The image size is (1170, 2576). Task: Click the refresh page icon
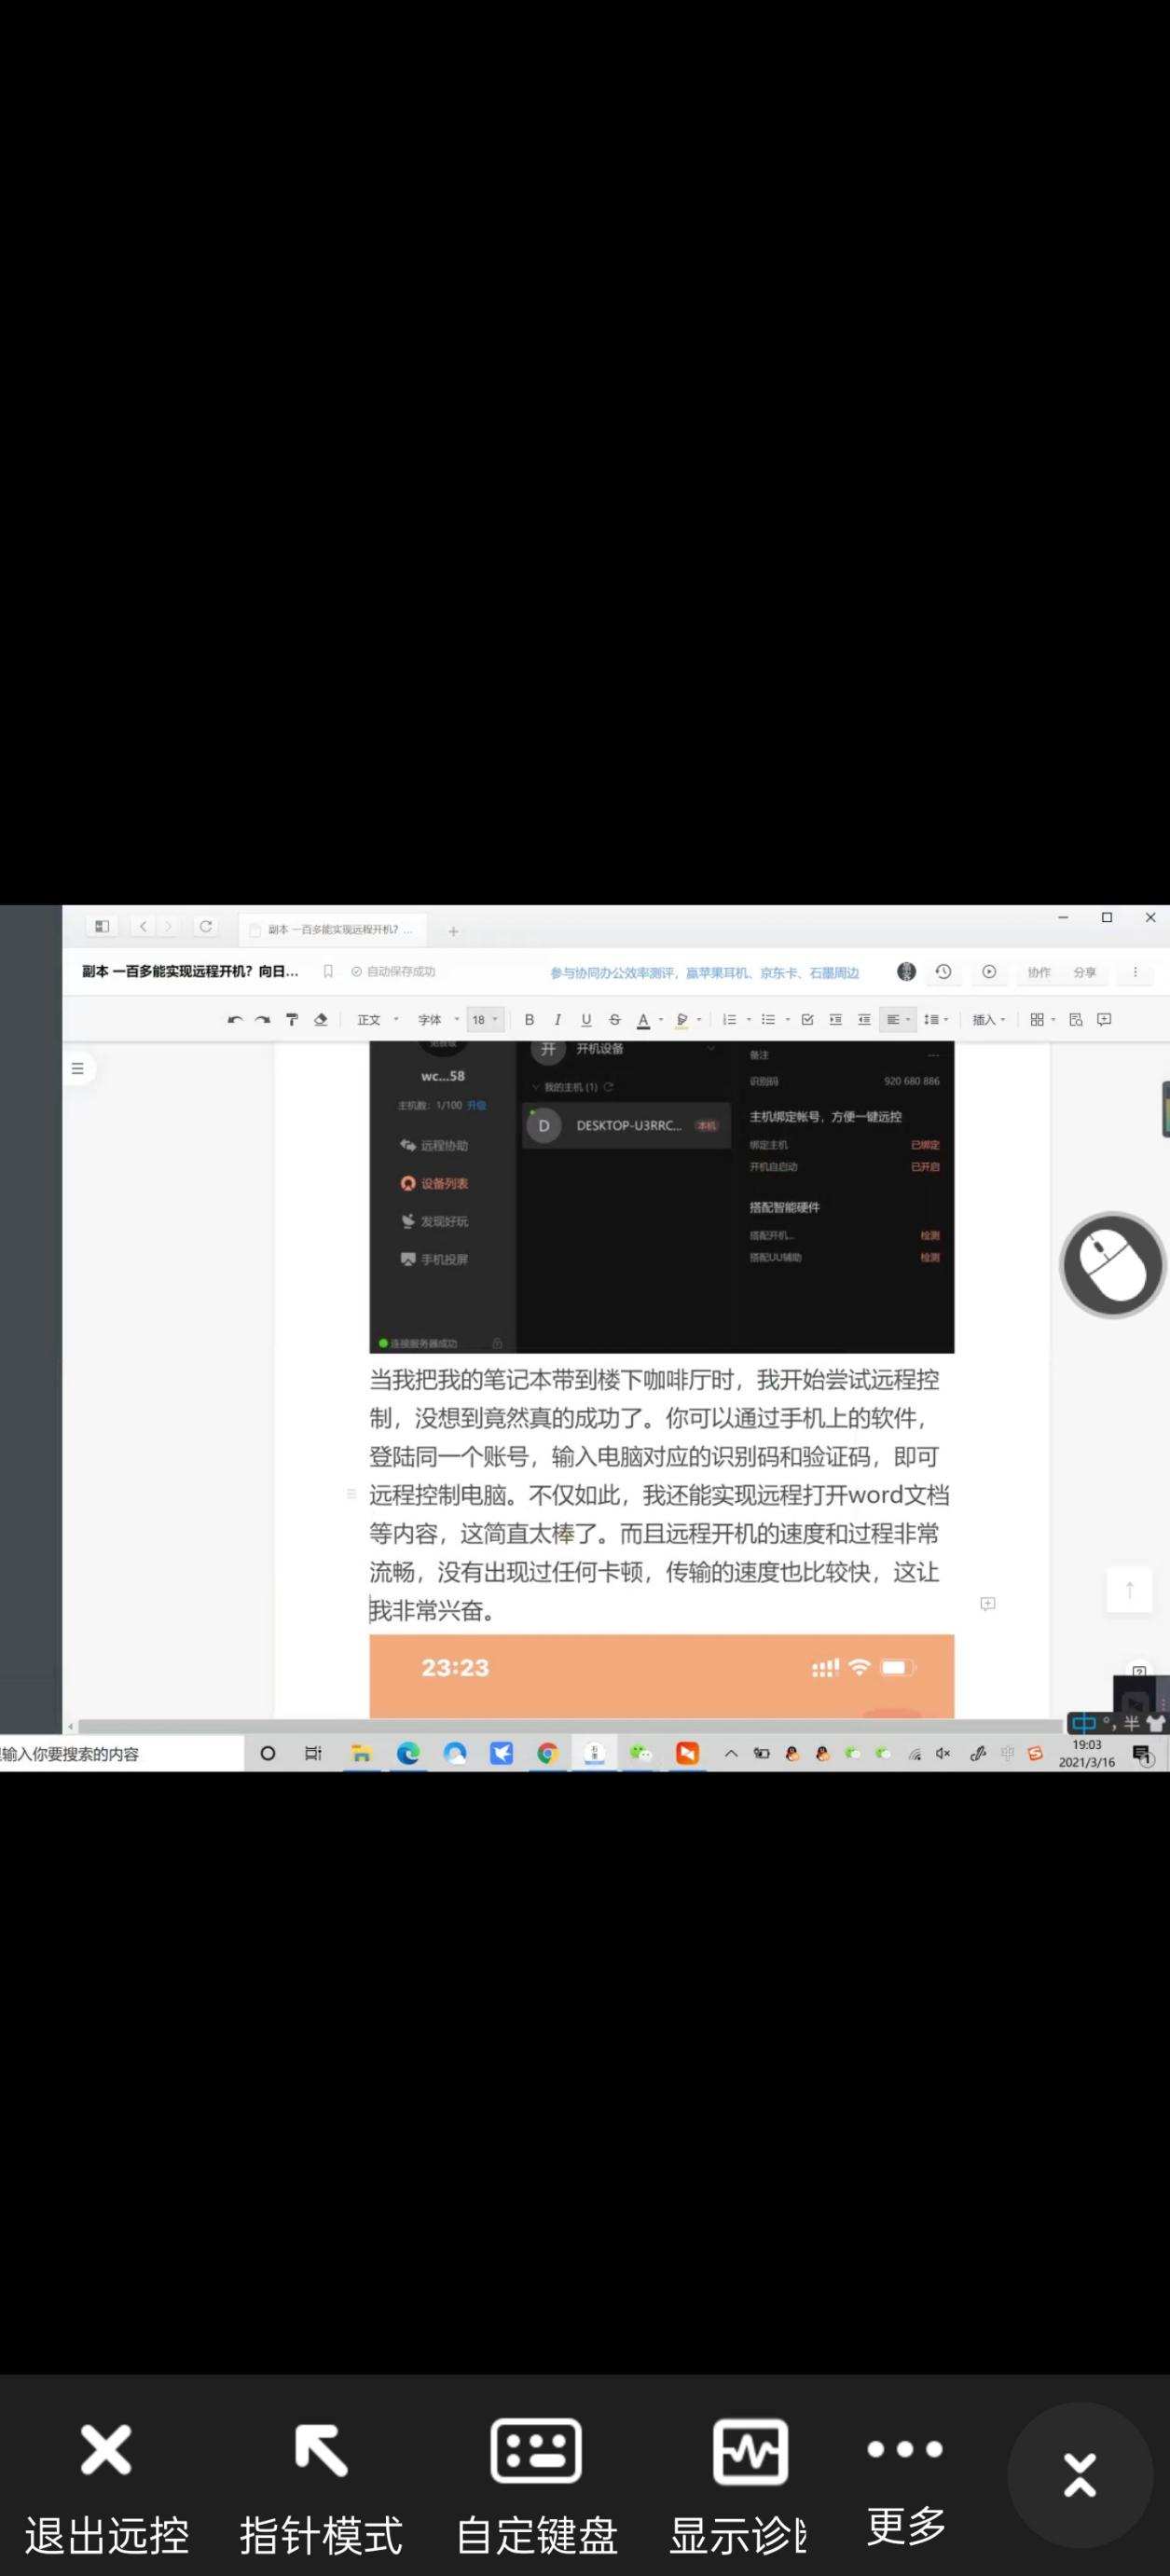tap(205, 927)
